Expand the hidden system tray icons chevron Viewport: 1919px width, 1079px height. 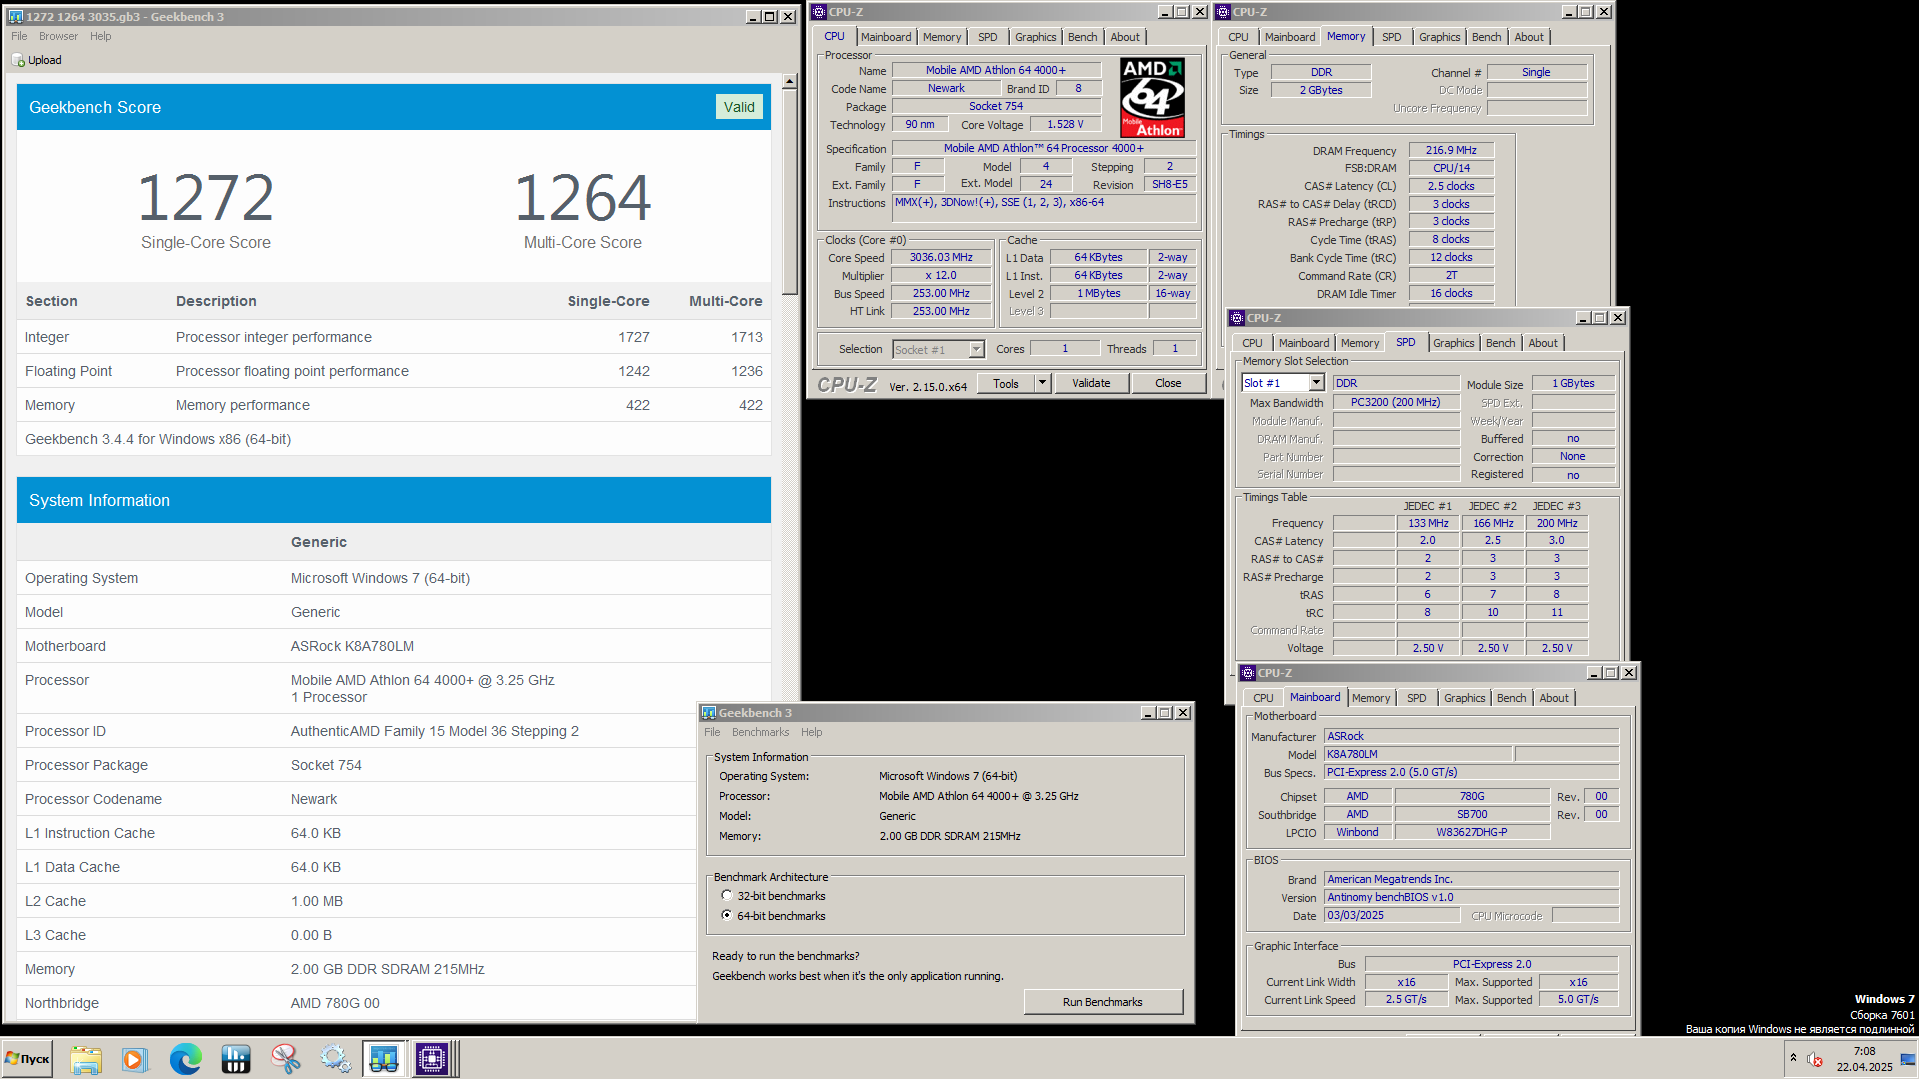click(x=1793, y=1059)
